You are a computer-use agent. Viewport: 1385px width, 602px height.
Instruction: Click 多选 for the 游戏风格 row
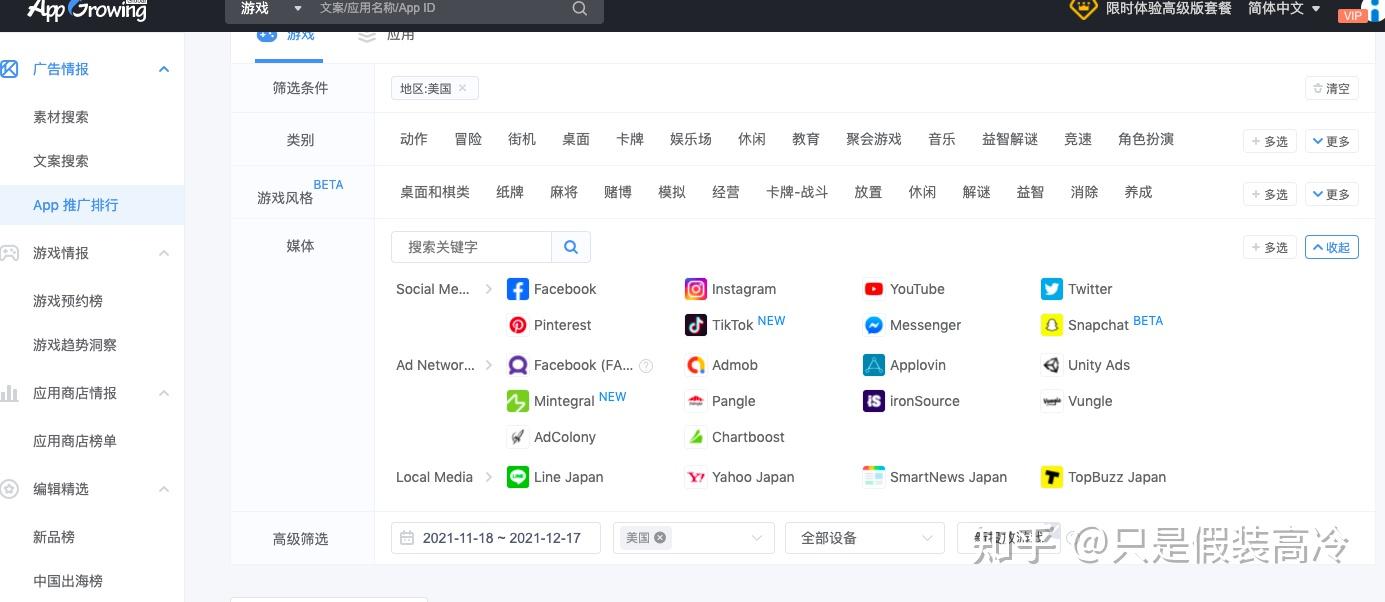click(1269, 194)
